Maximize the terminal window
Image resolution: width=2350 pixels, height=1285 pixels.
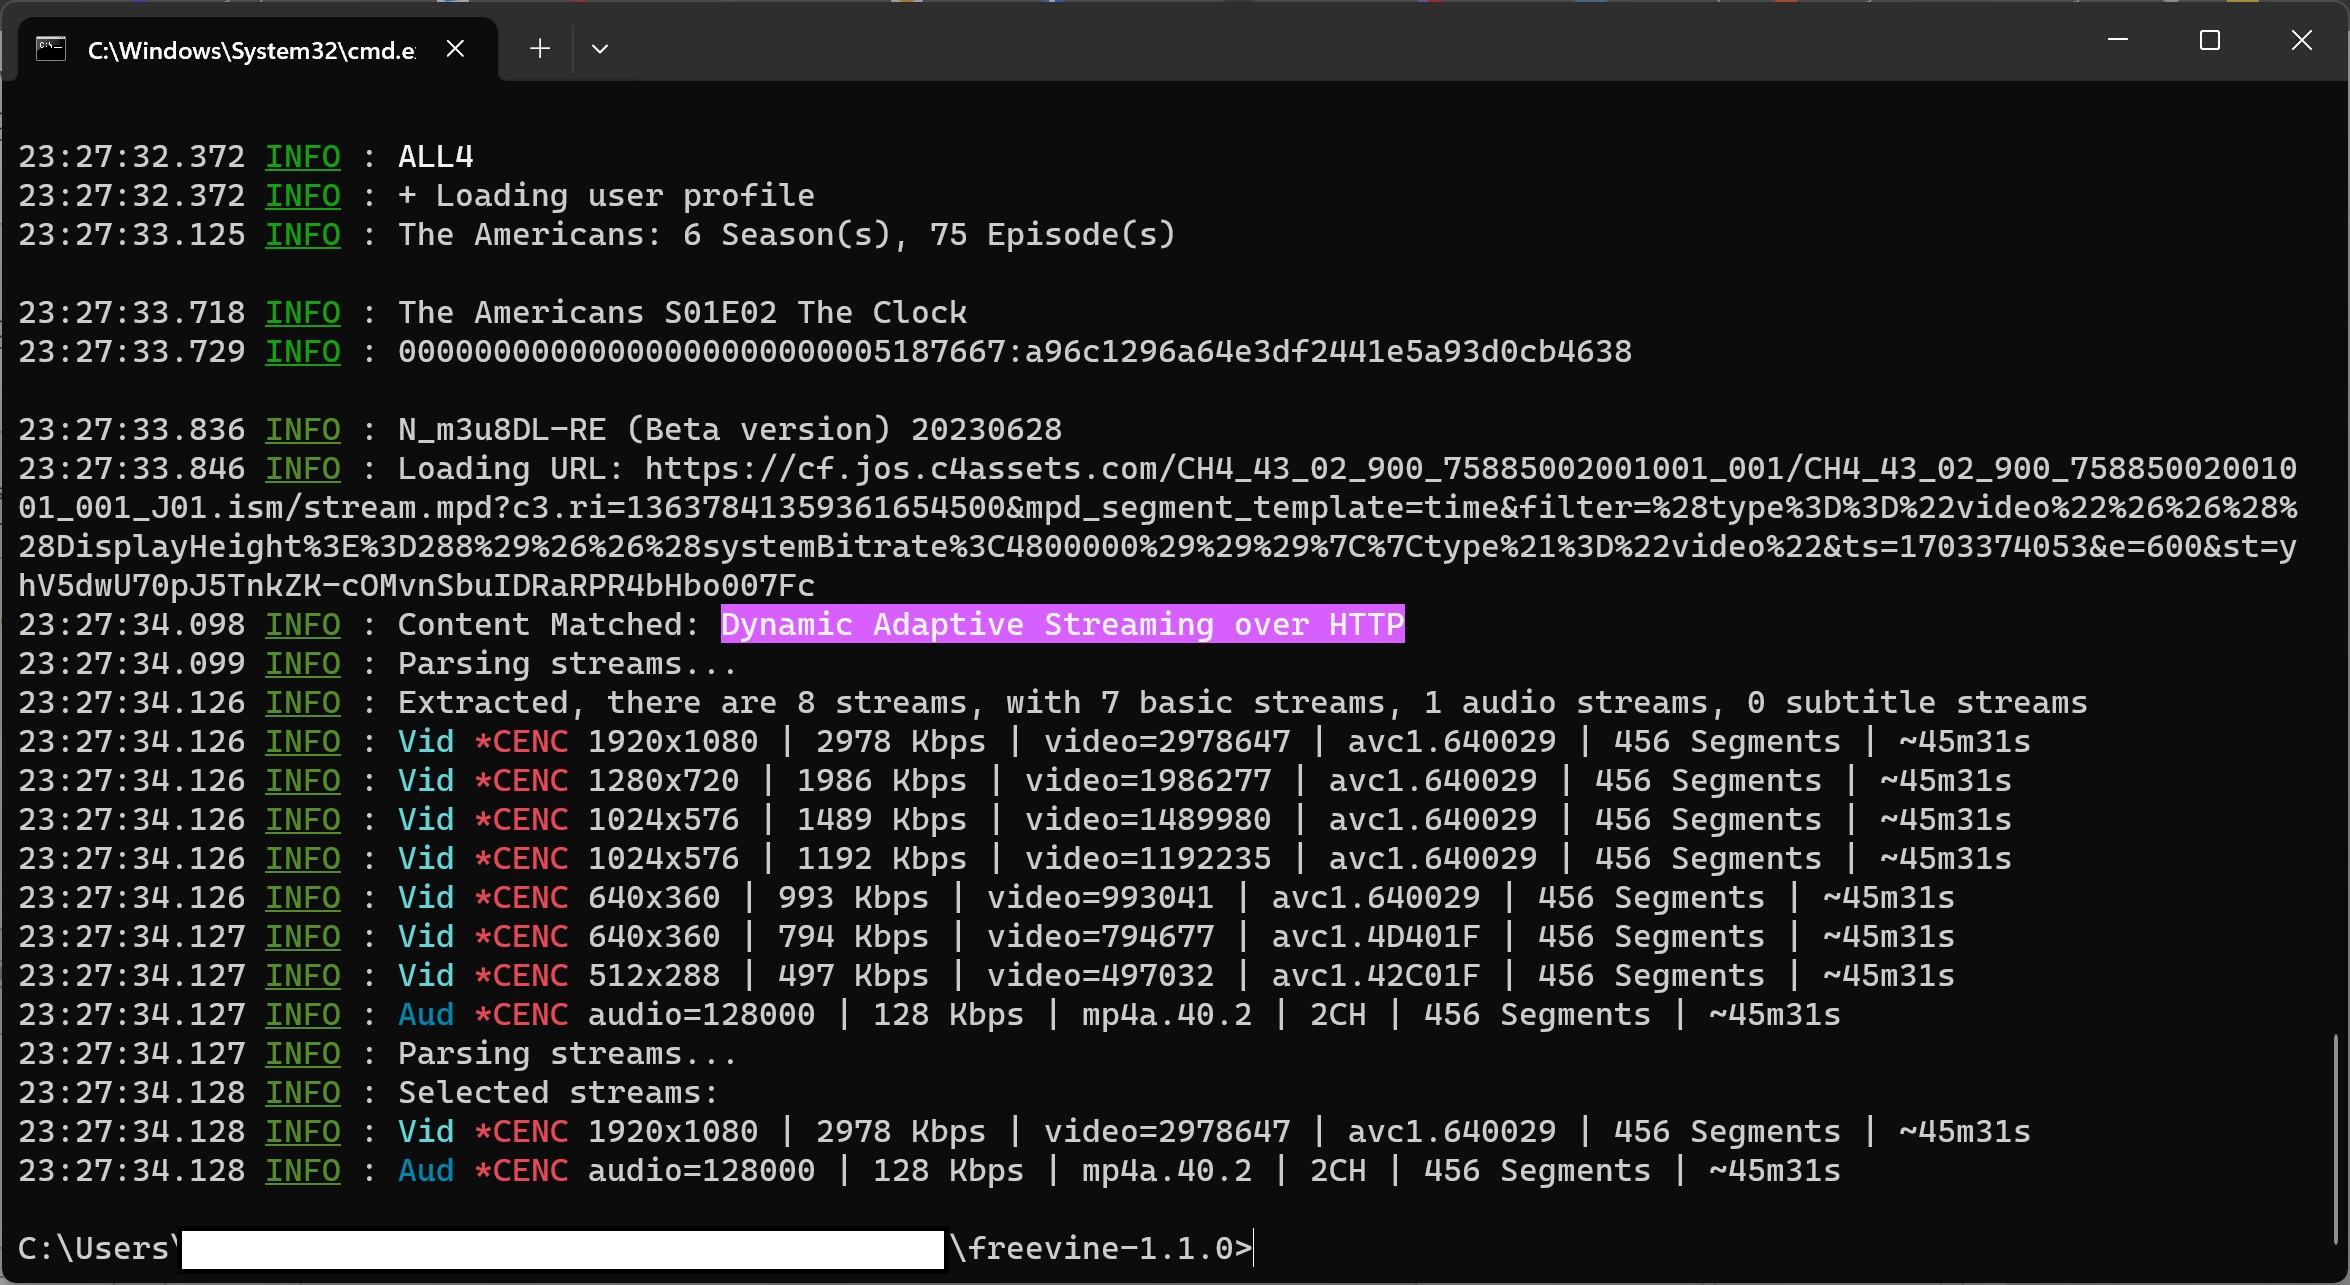pos(2210,41)
